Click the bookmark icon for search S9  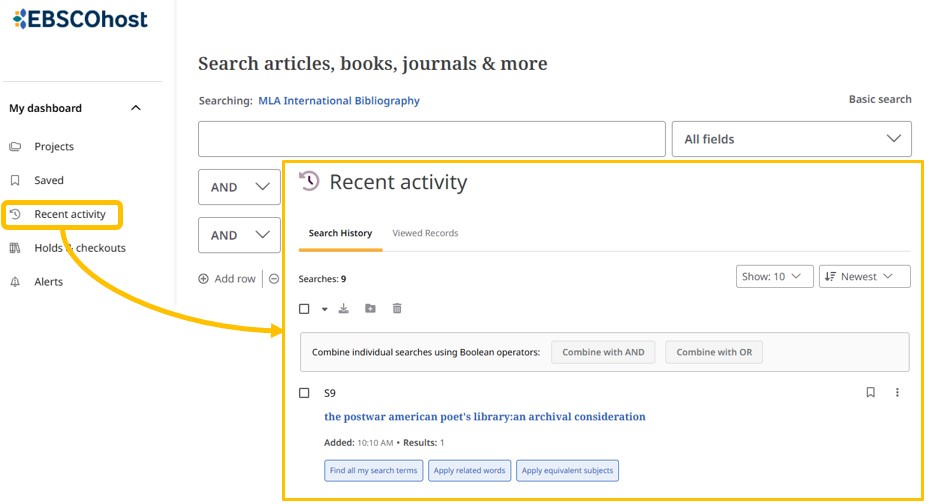(x=870, y=393)
